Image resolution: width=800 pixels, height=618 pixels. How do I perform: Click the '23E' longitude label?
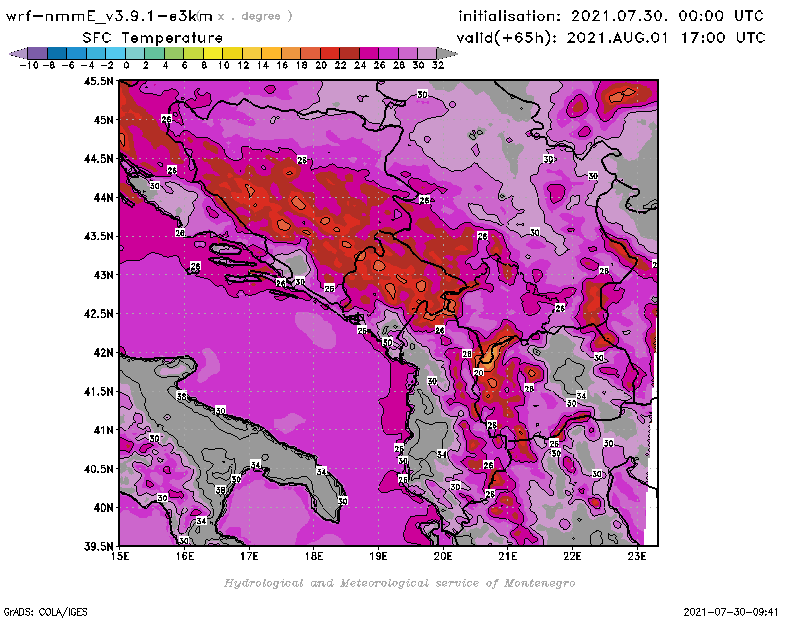pyautogui.click(x=637, y=556)
